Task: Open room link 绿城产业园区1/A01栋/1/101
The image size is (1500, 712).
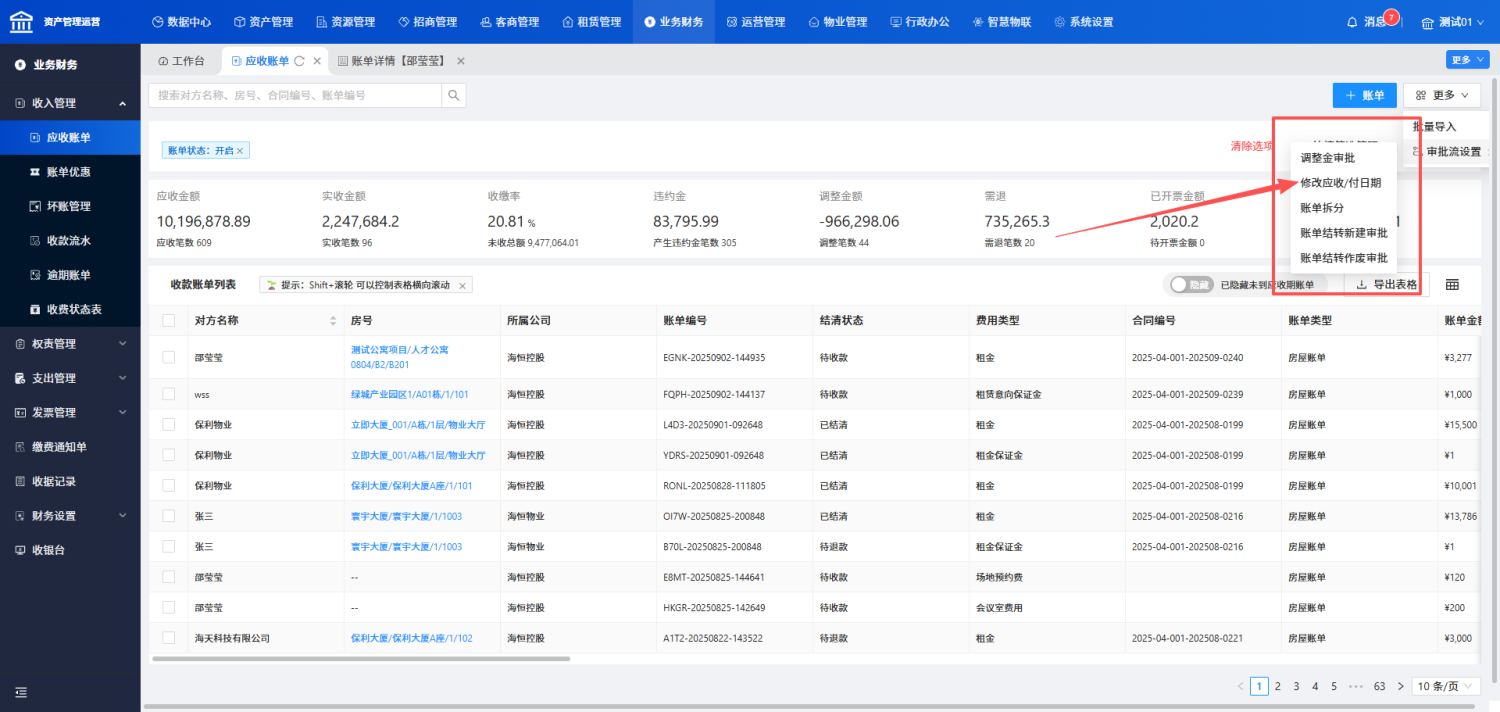Action: coord(410,395)
